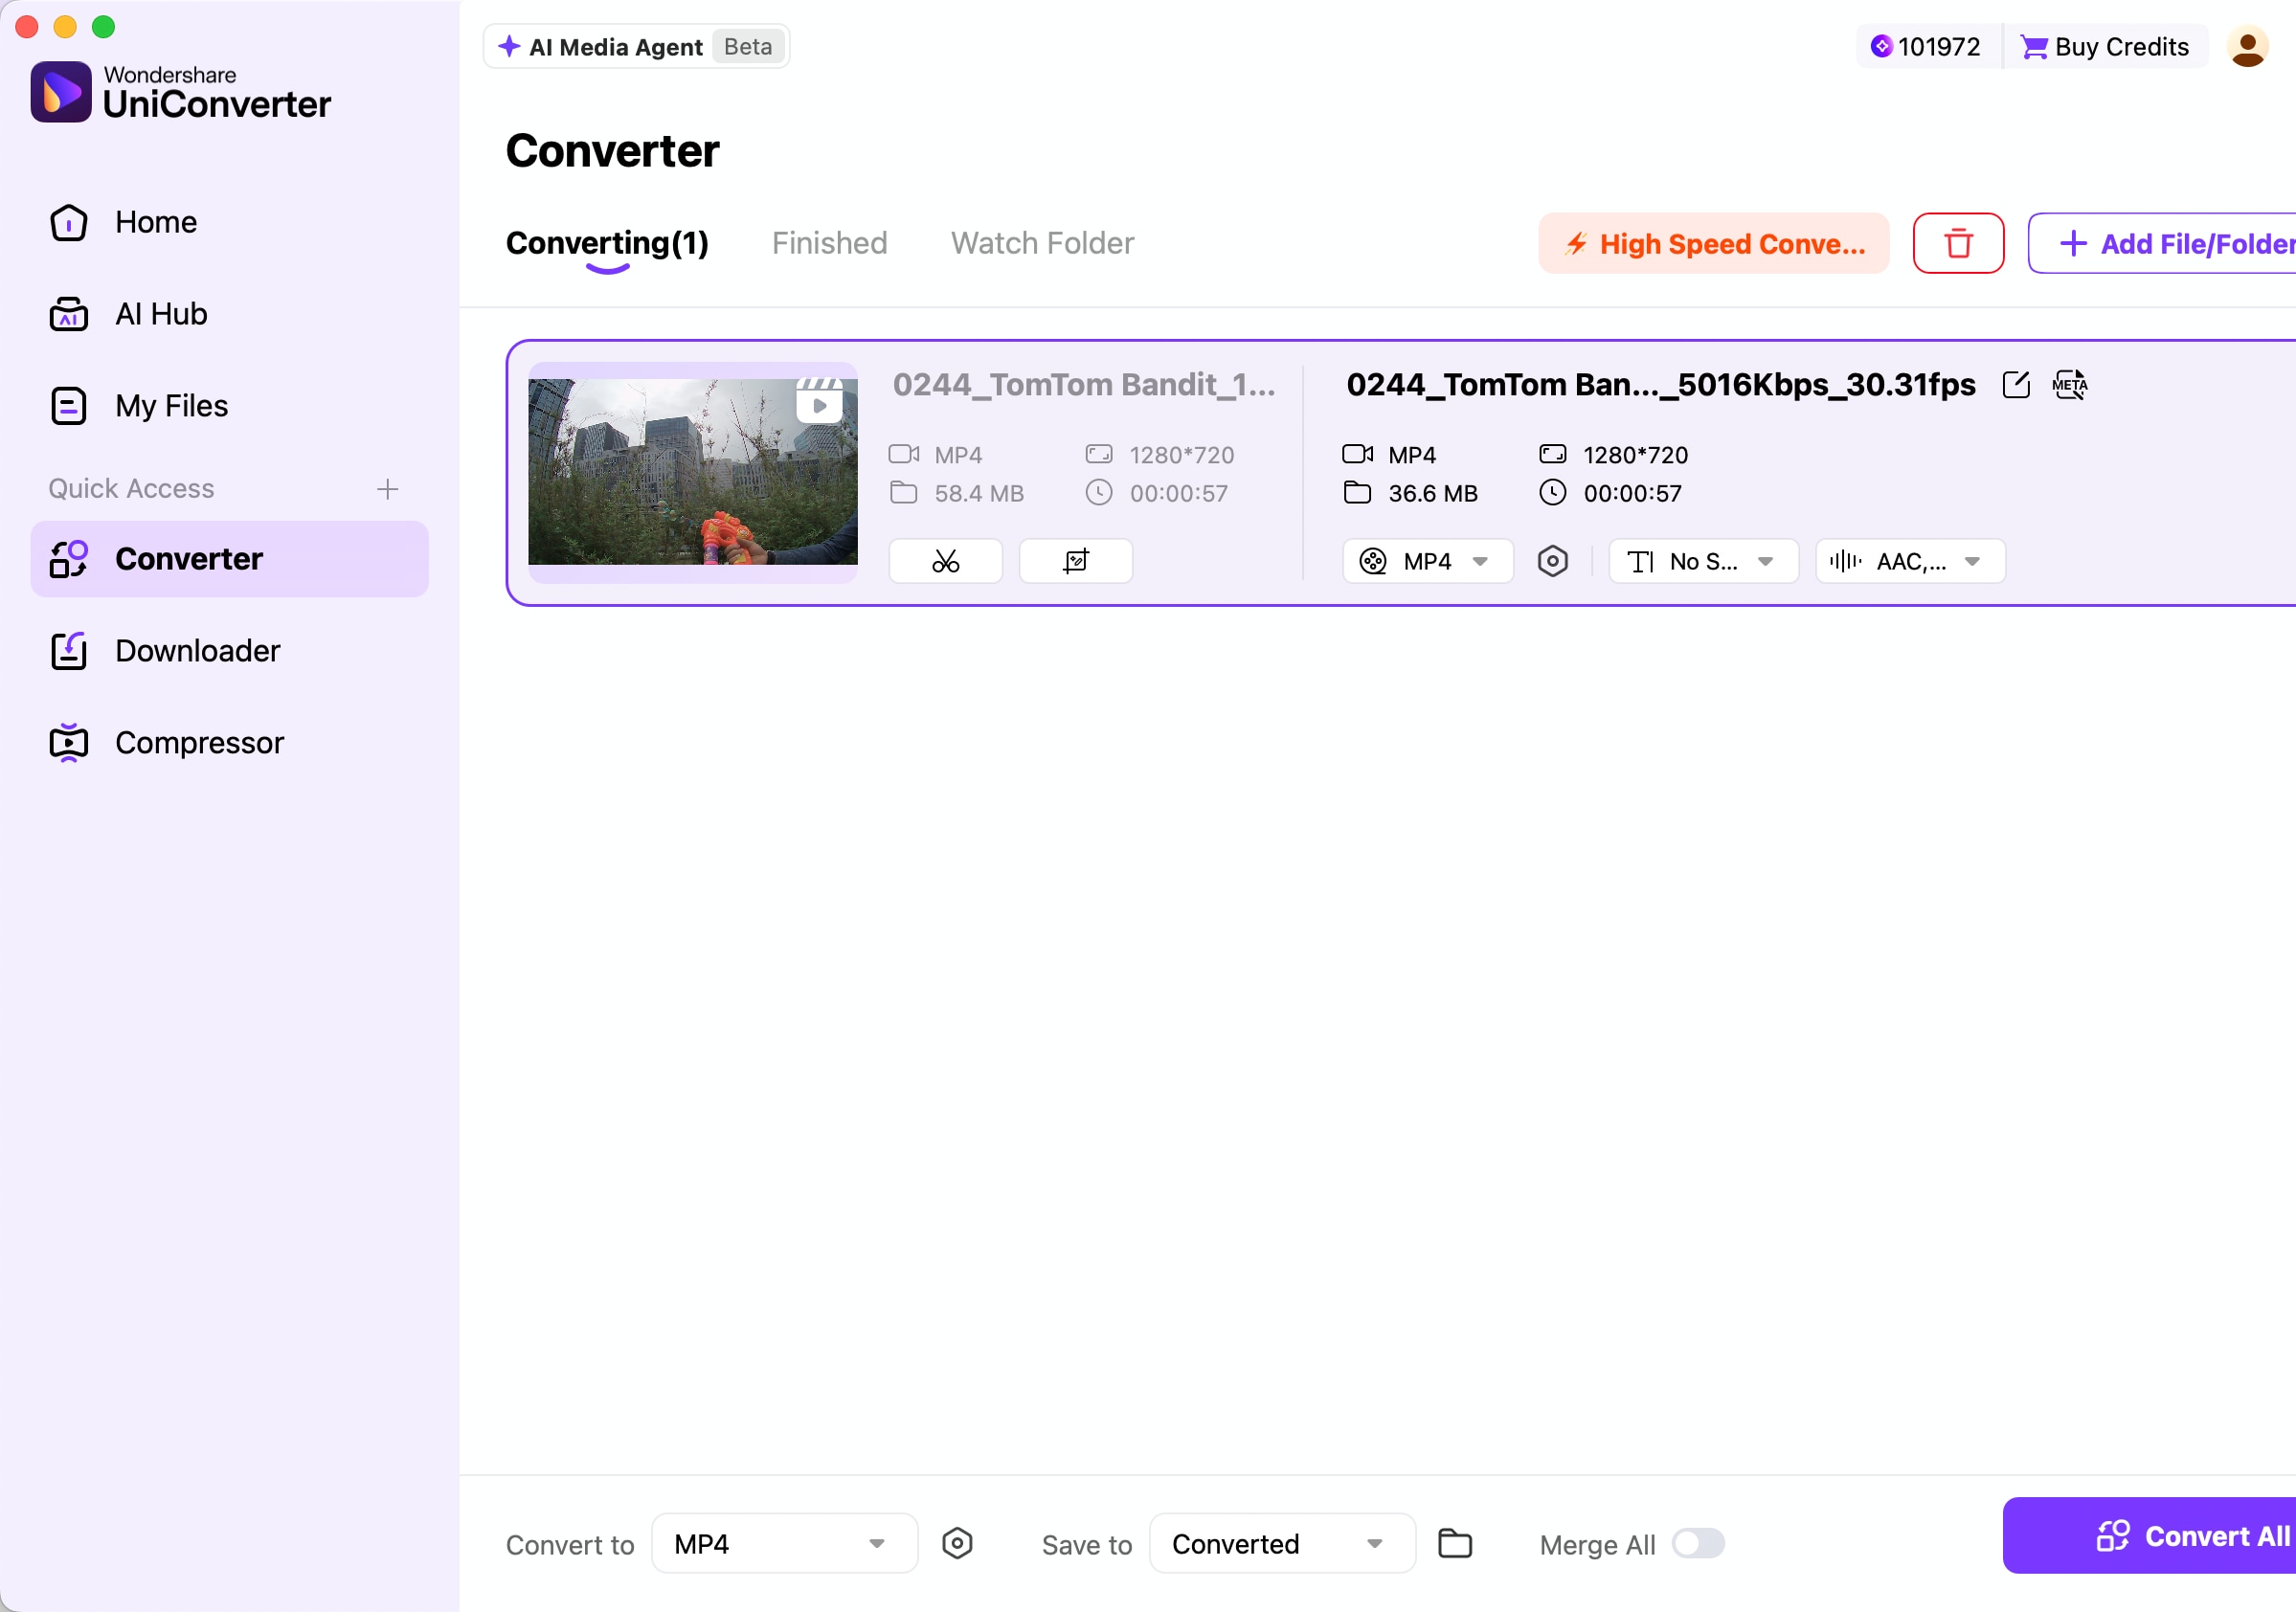Add Quick Access item with plus

tap(388, 489)
